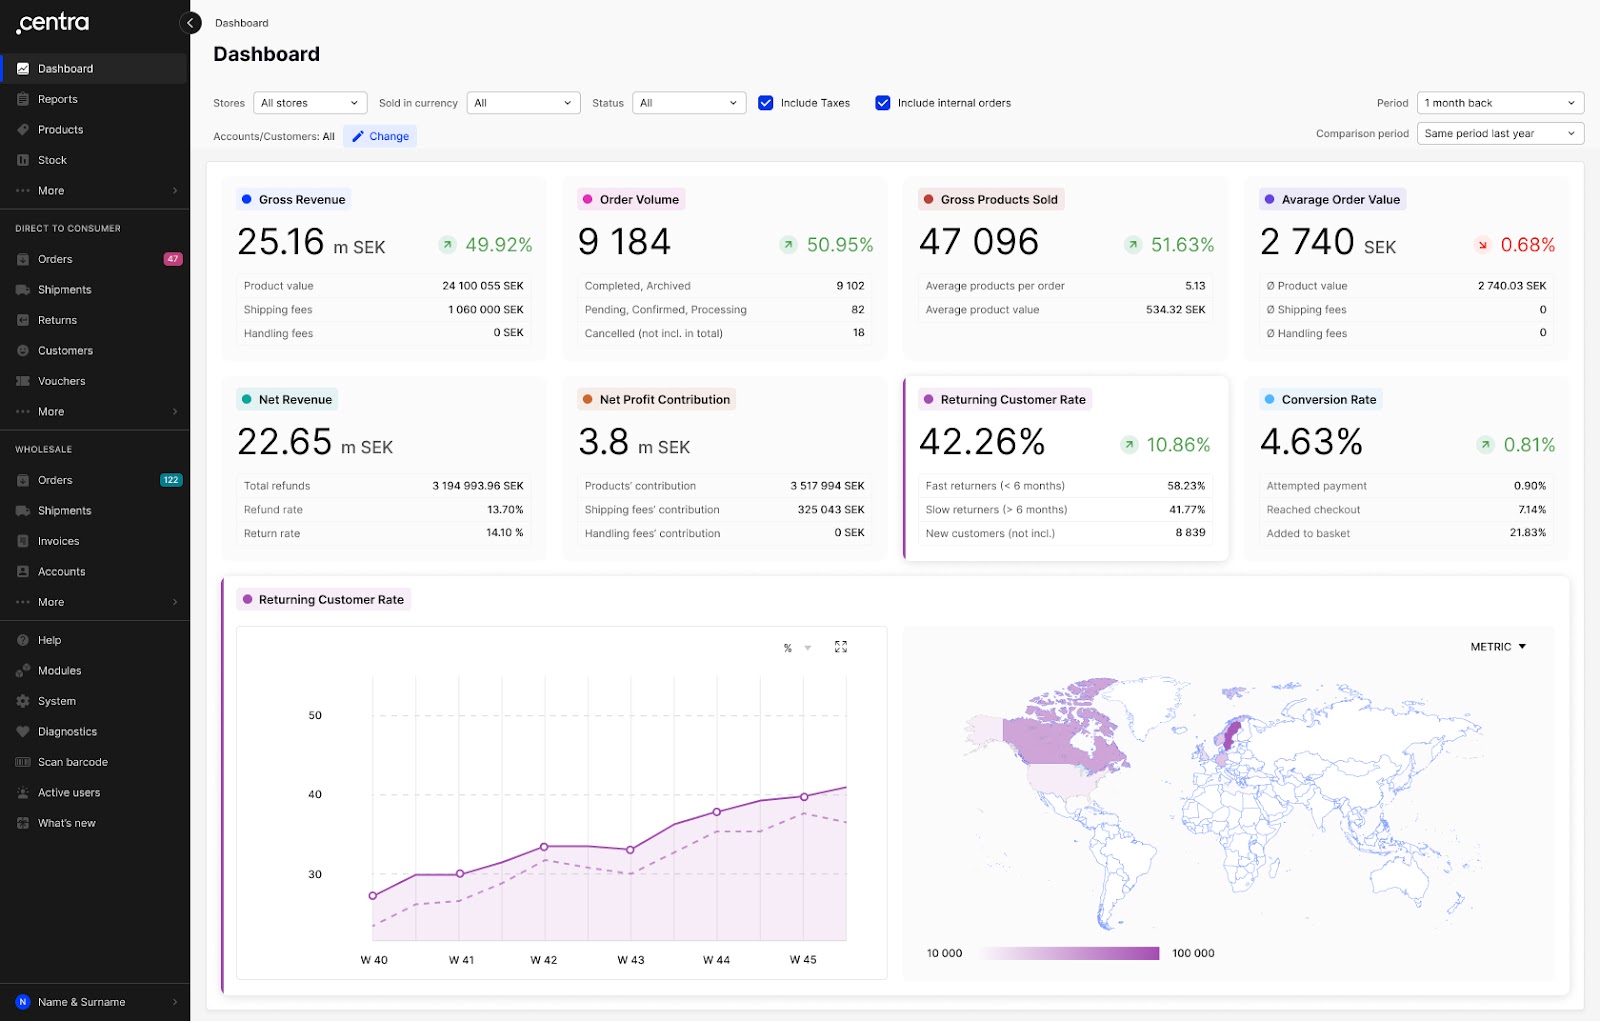Open Products in the sidebar
Screen dimensions: 1600x1021
pos(95,130)
